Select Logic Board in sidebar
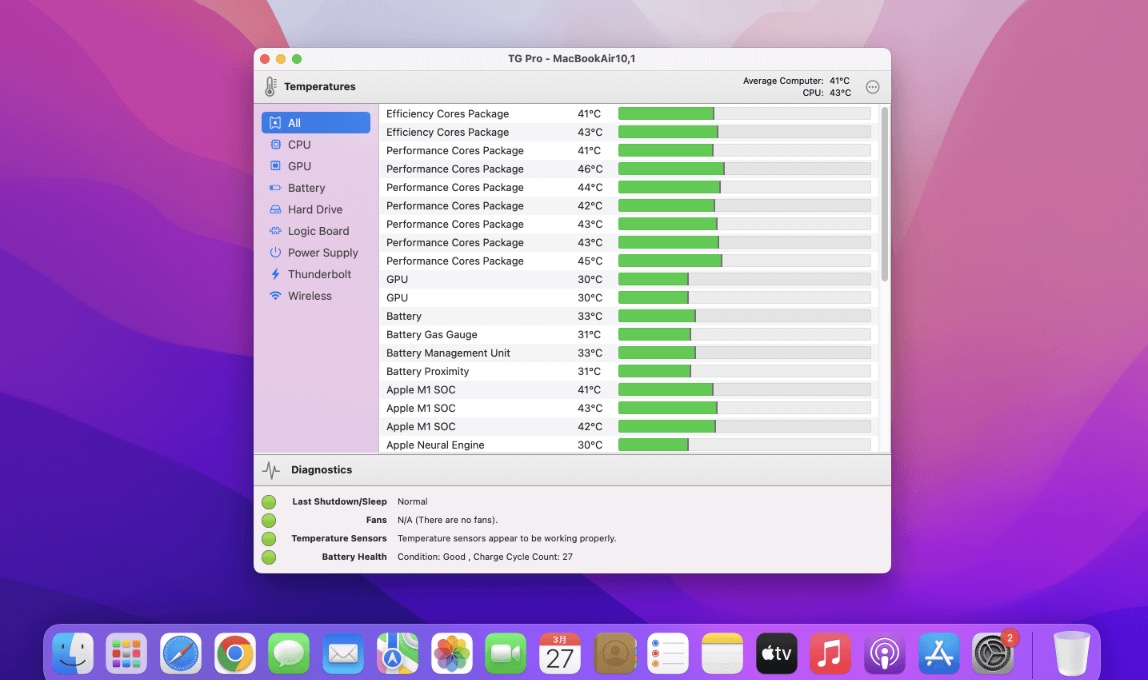This screenshot has height=680, width=1148. point(318,231)
